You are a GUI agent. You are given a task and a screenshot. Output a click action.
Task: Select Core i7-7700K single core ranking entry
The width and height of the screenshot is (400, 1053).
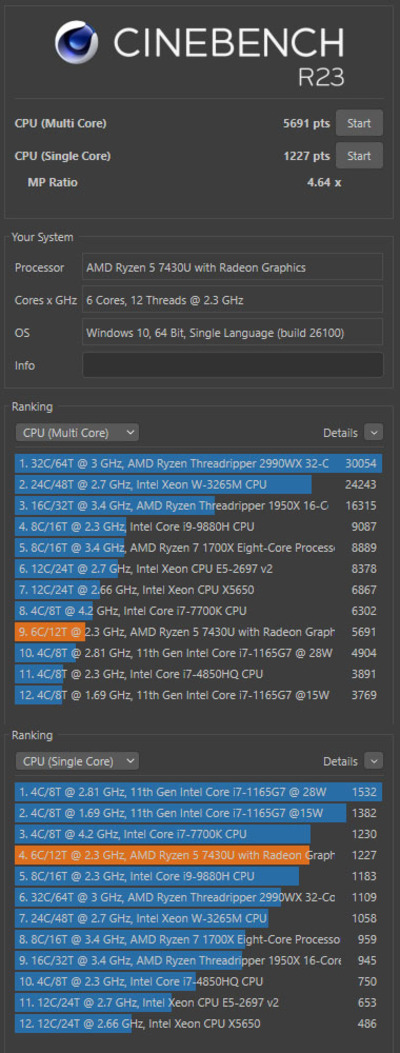click(x=199, y=834)
